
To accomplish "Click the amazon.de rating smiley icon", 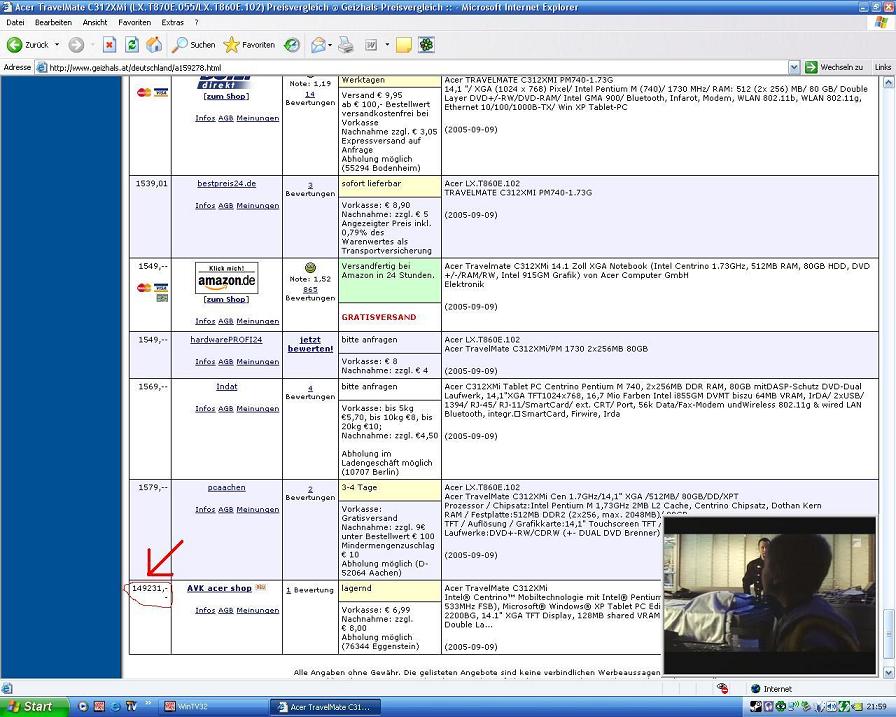I will pos(310,267).
